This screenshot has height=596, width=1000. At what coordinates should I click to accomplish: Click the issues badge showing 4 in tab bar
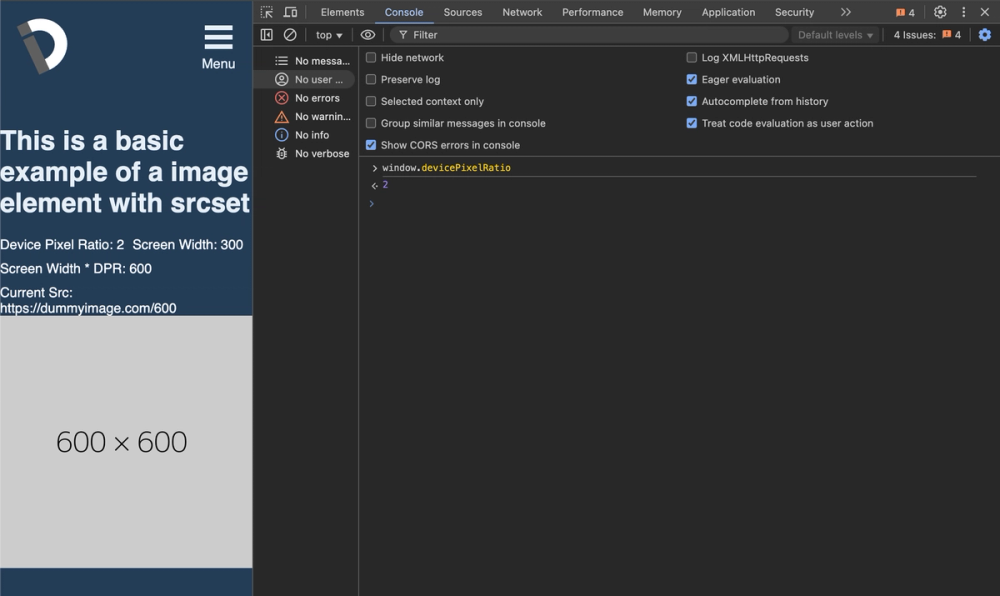[905, 12]
